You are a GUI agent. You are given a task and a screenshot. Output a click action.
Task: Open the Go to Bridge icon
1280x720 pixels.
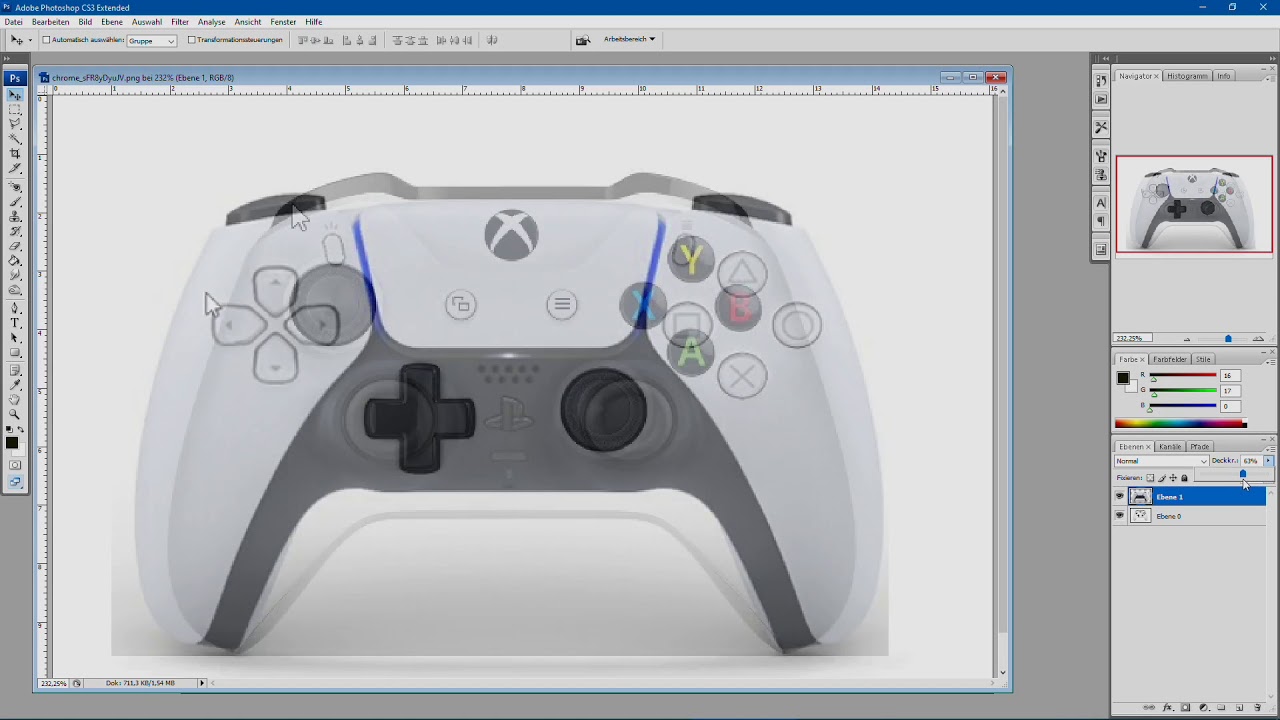coord(583,40)
